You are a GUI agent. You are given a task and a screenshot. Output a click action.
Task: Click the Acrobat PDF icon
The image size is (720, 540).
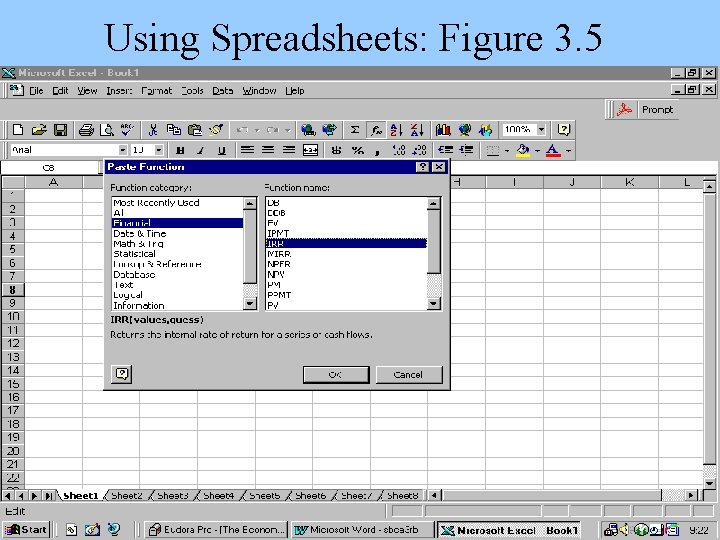tap(624, 110)
